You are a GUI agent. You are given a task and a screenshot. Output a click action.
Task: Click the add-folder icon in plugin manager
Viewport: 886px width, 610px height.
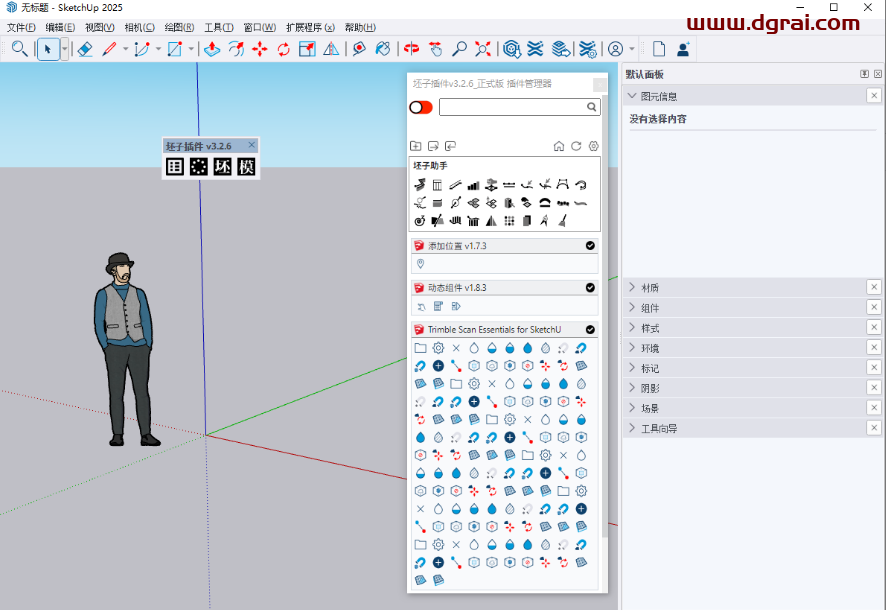coord(415,146)
